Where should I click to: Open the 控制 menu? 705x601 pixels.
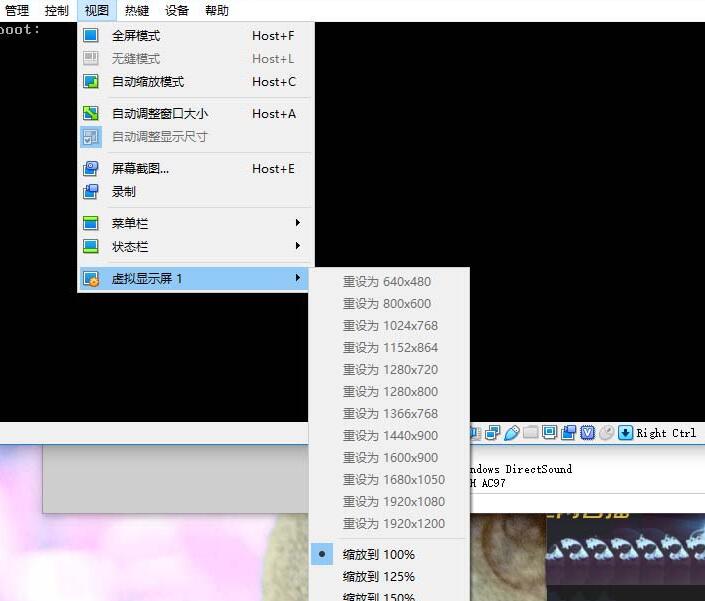click(57, 10)
